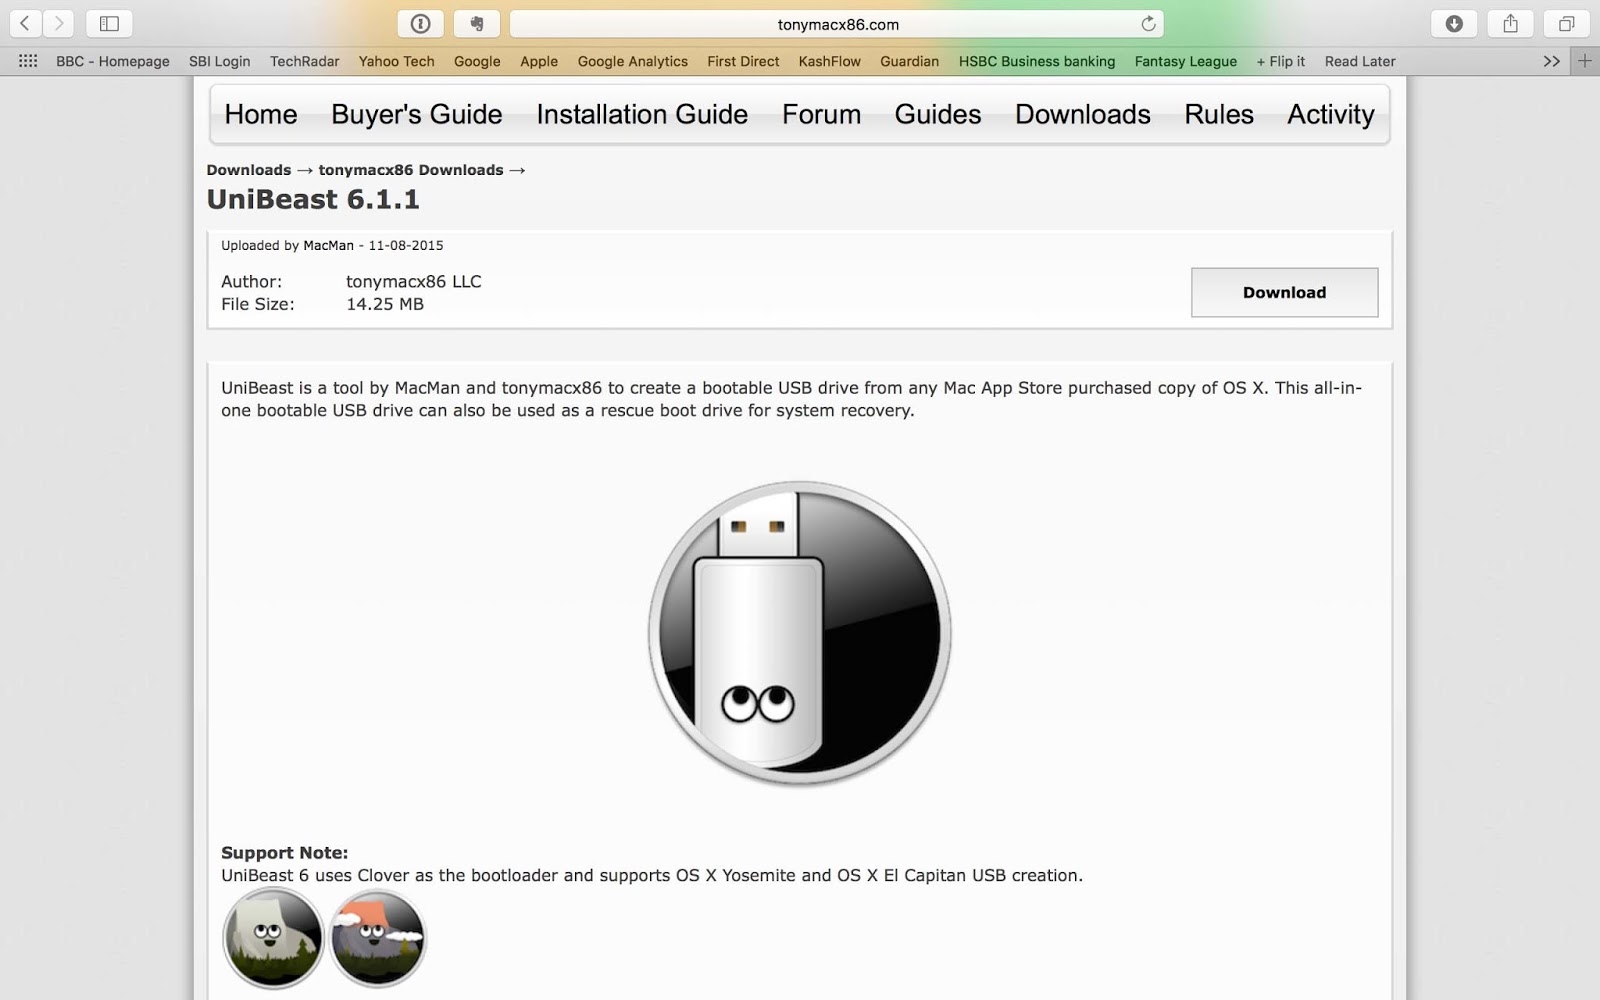Open the BBC - Homepage bookmark
The image size is (1600, 1000).
113,61
